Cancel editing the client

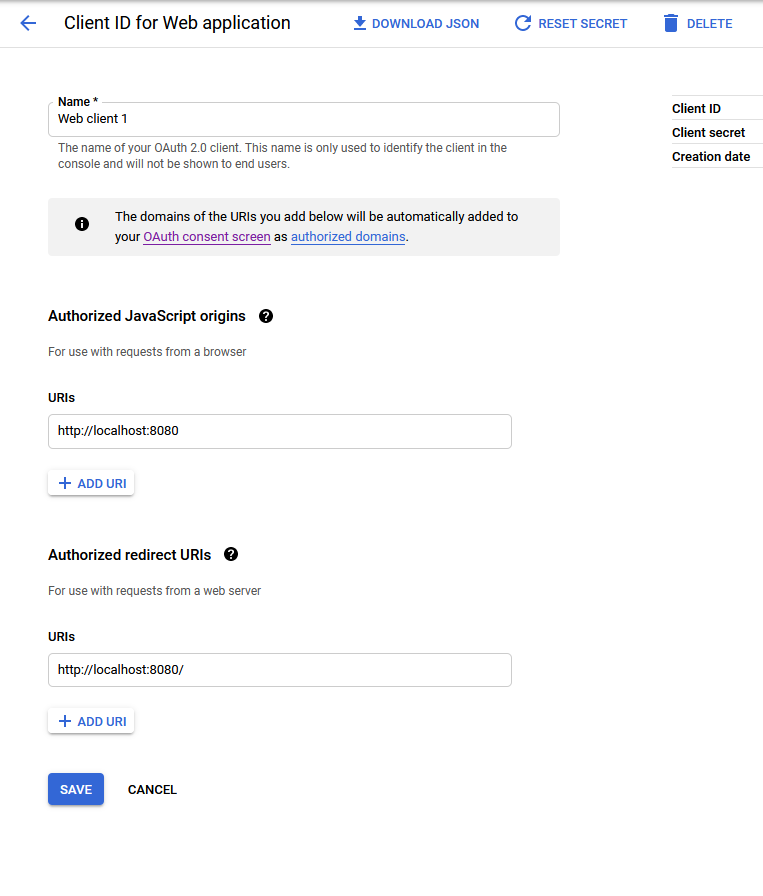[151, 789]
